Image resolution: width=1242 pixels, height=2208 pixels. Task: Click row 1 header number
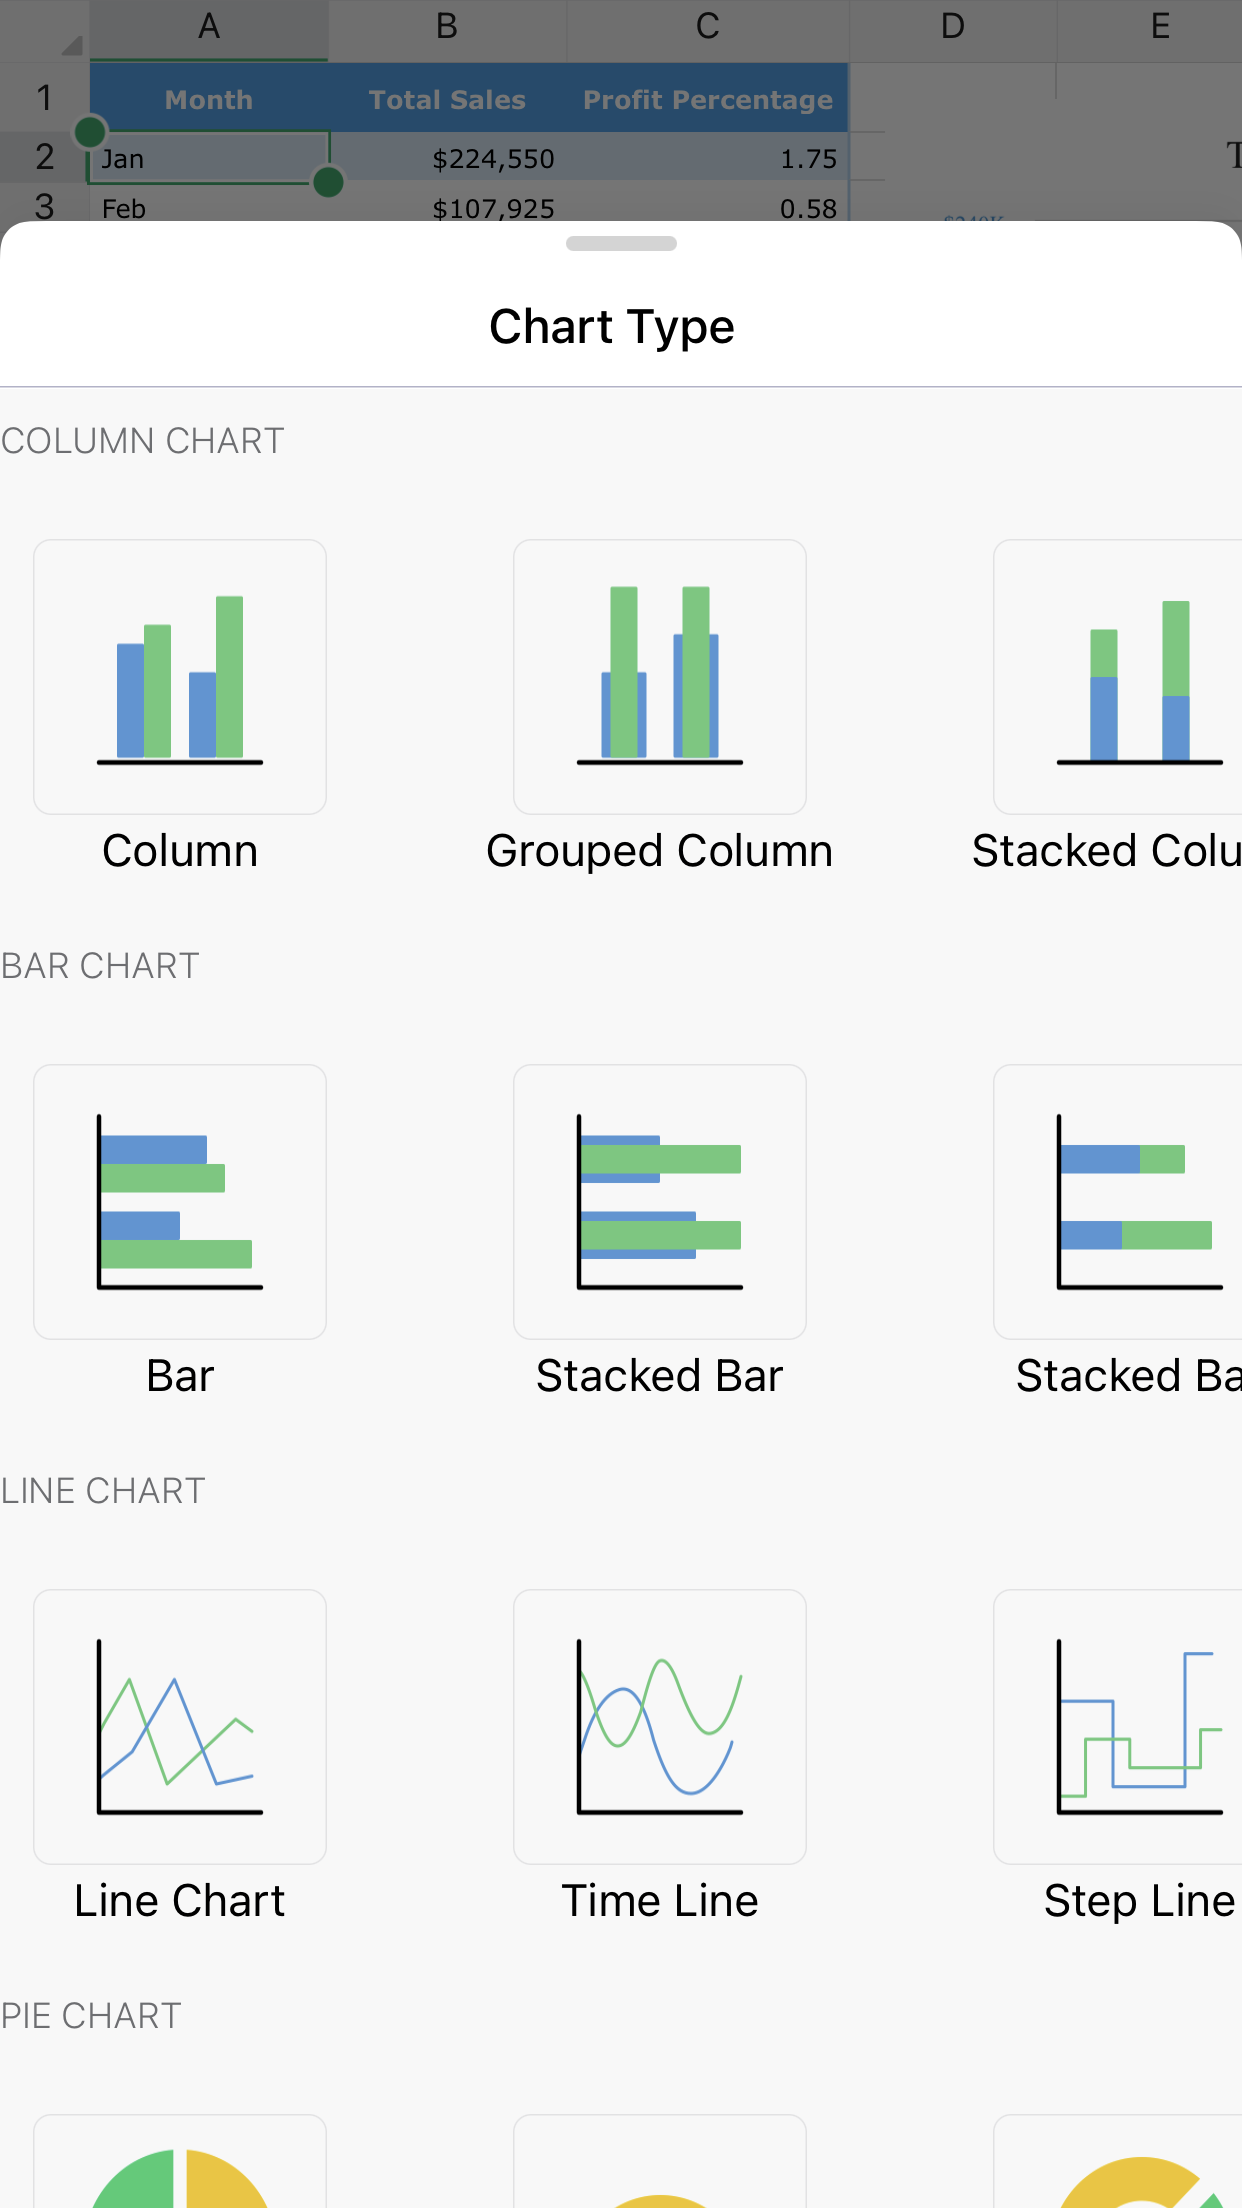[x=44, y=98]
